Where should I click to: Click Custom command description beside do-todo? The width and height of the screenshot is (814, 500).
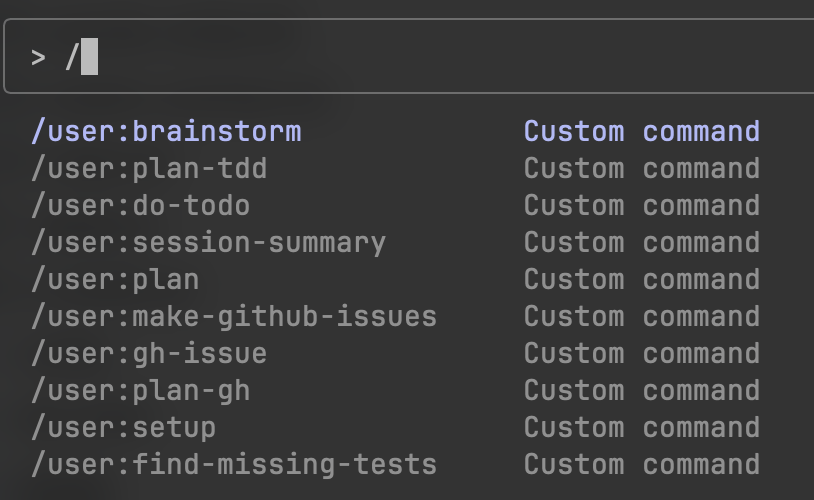pyautogui.click(x=641, y=206)
